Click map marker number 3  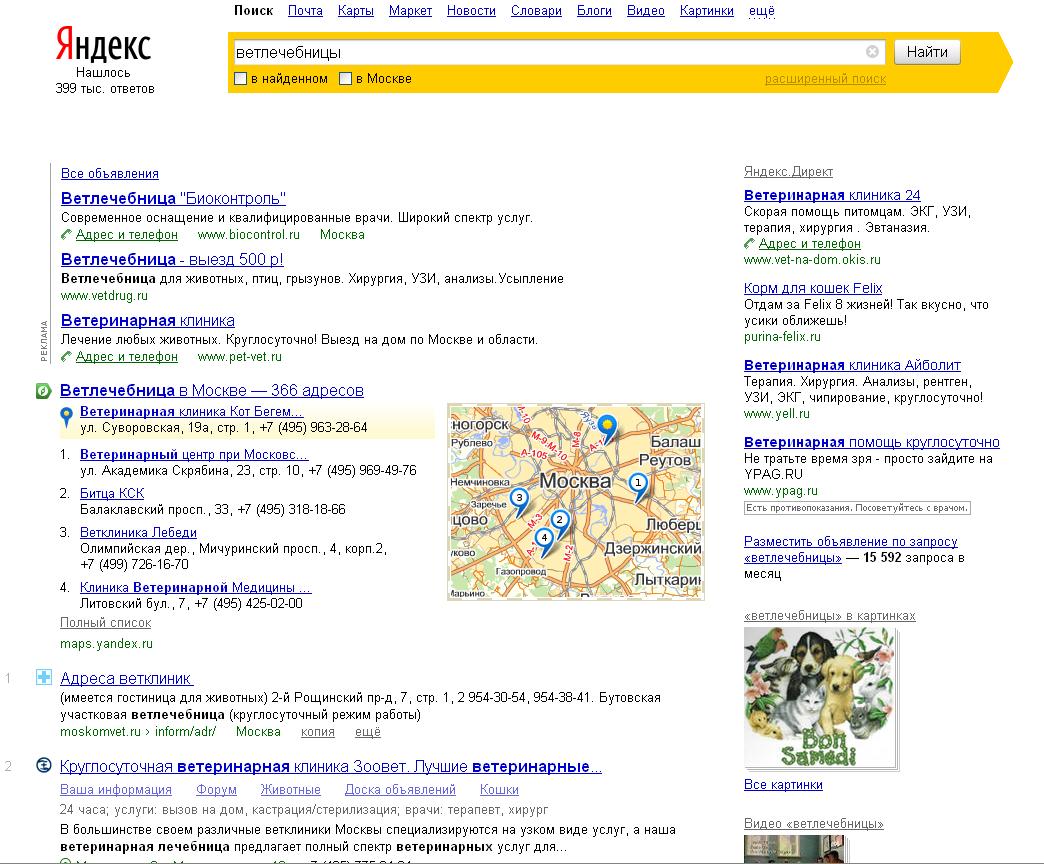pyautogui.click(x=519, y=502)
